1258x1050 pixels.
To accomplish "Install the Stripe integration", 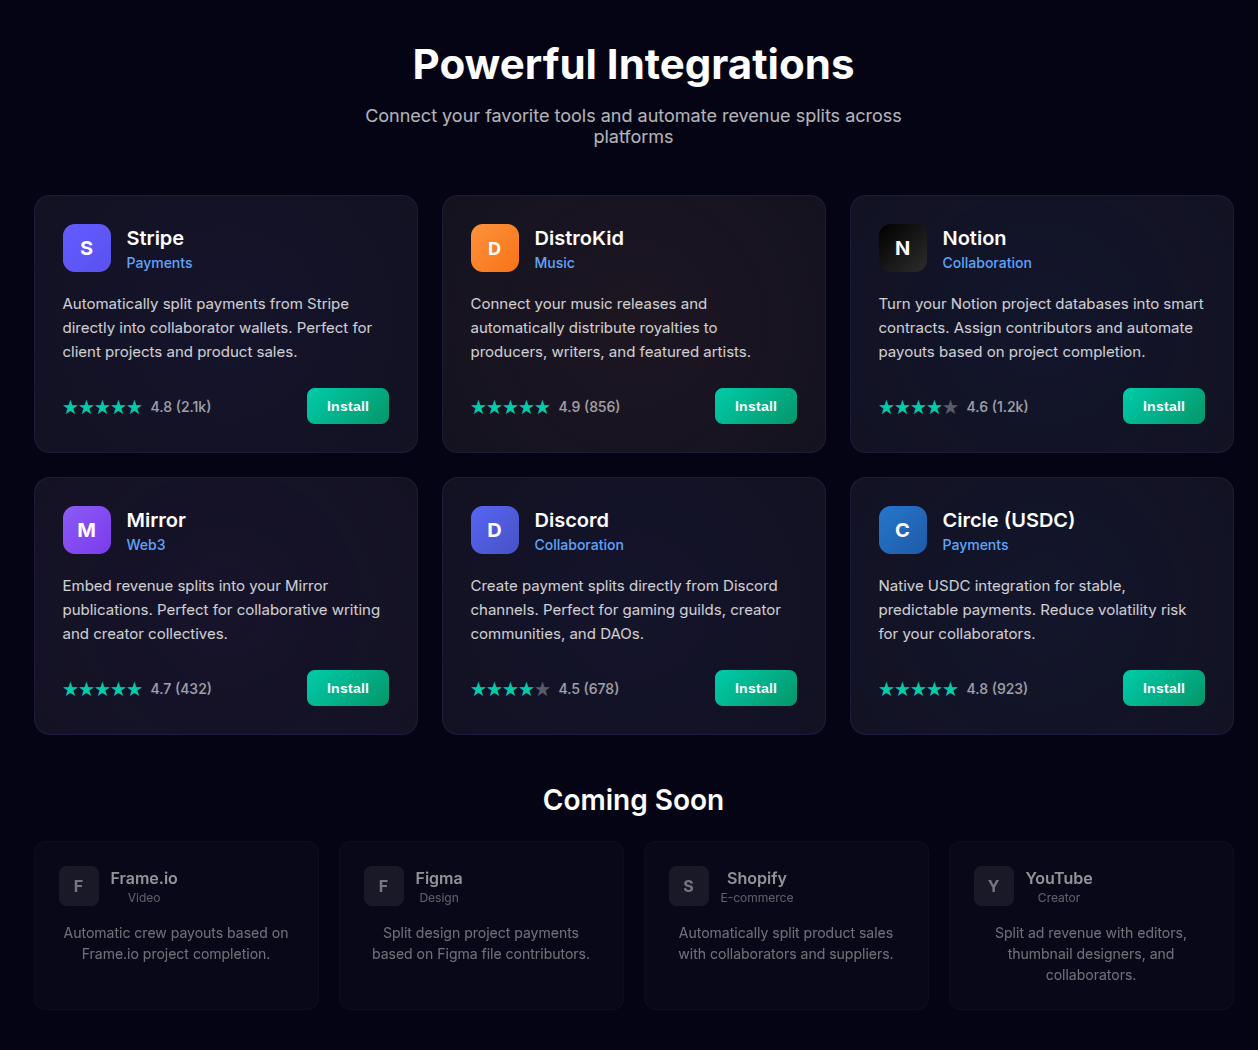I will 348,406.
